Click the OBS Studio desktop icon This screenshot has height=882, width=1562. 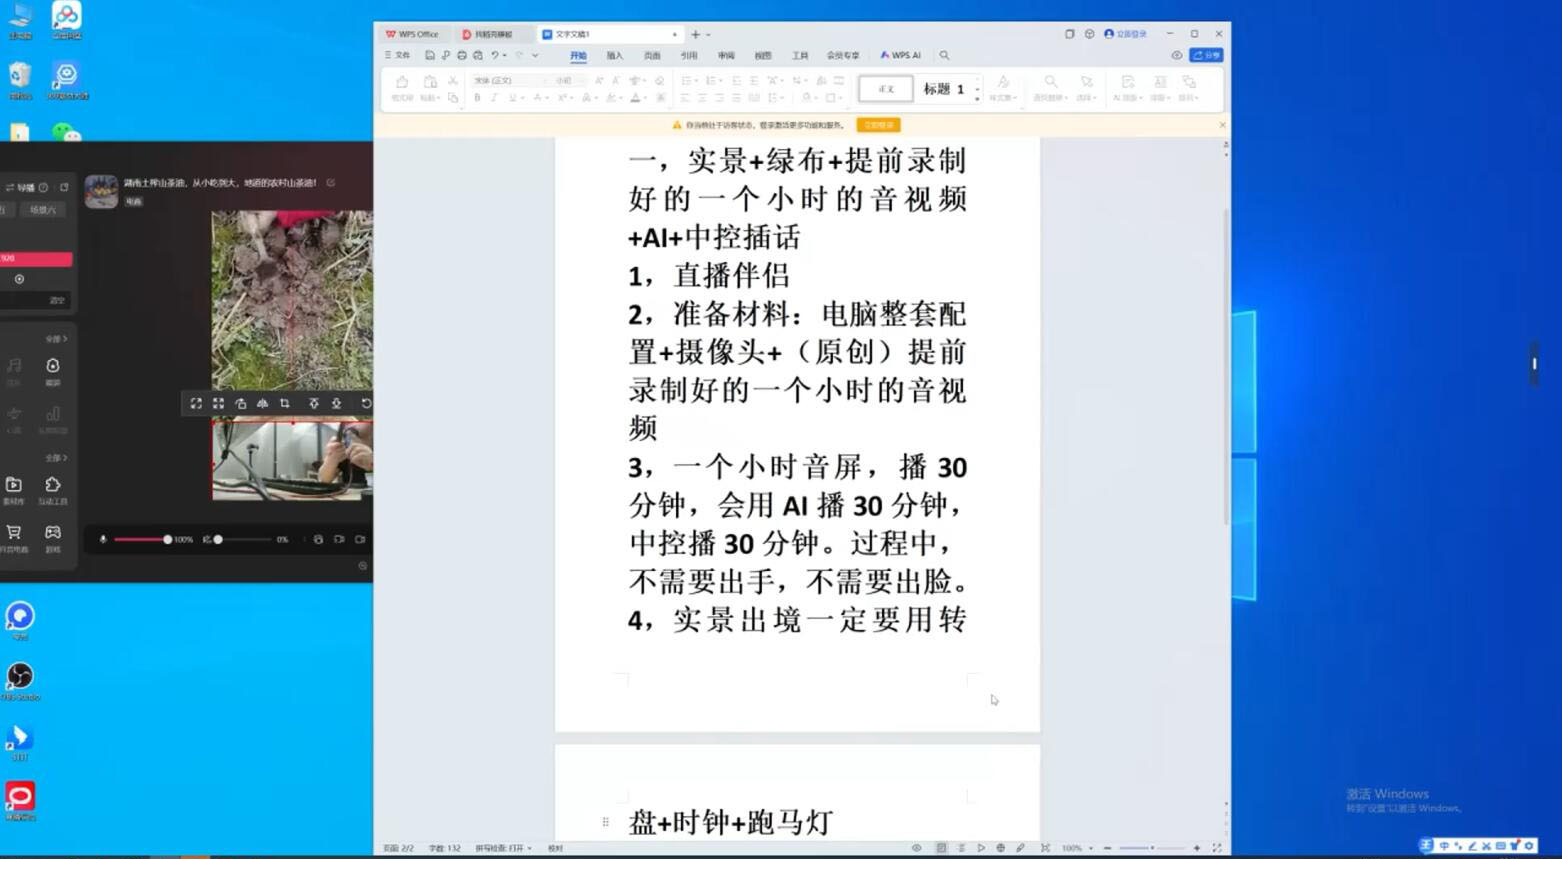pyautogui.click(x=20, y=677)
